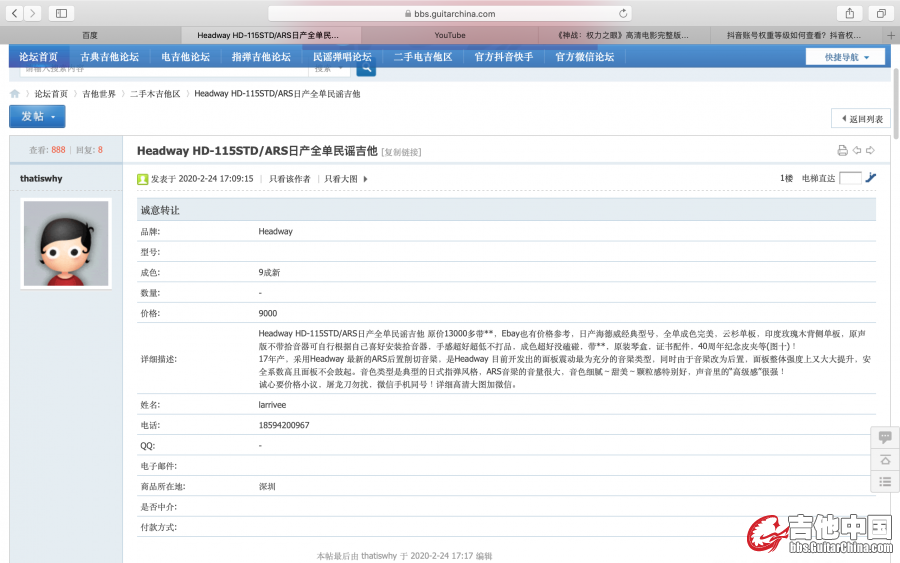Click Safari reload page icon
The height and width of the screenshot is (563, 900).
click(x=624, y=13)
